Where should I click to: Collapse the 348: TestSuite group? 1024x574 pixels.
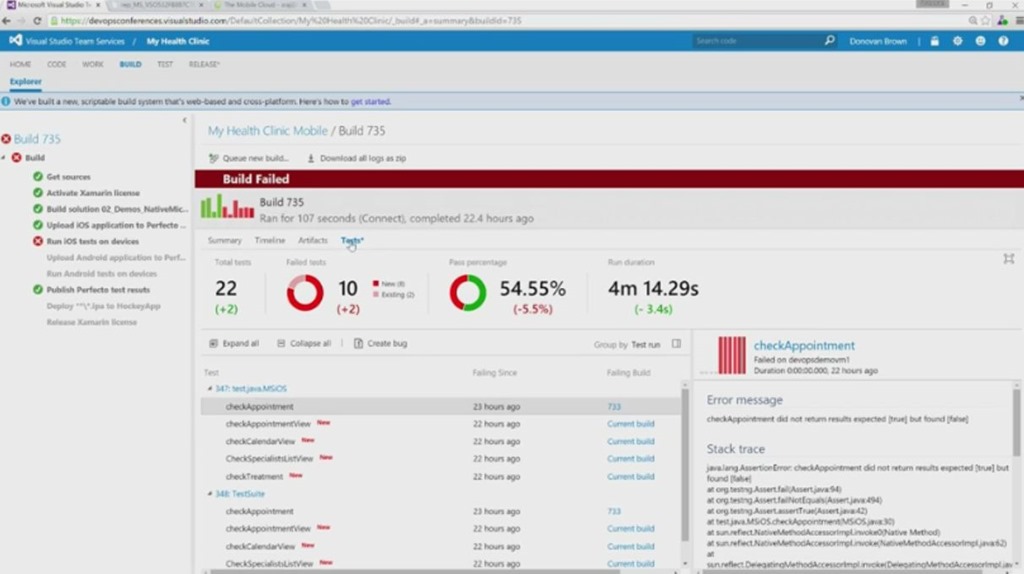[209, 494]
